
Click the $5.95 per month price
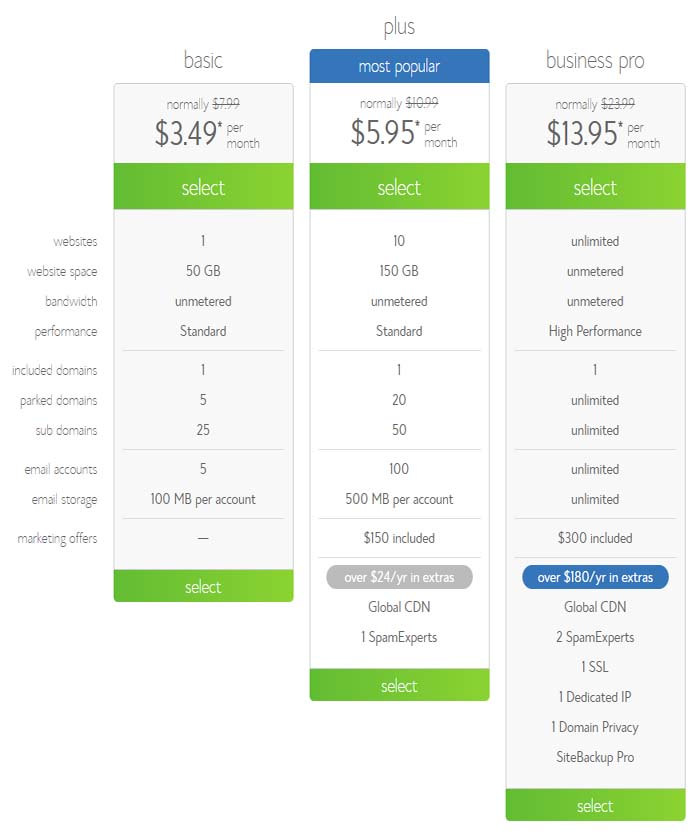[404, 132]
